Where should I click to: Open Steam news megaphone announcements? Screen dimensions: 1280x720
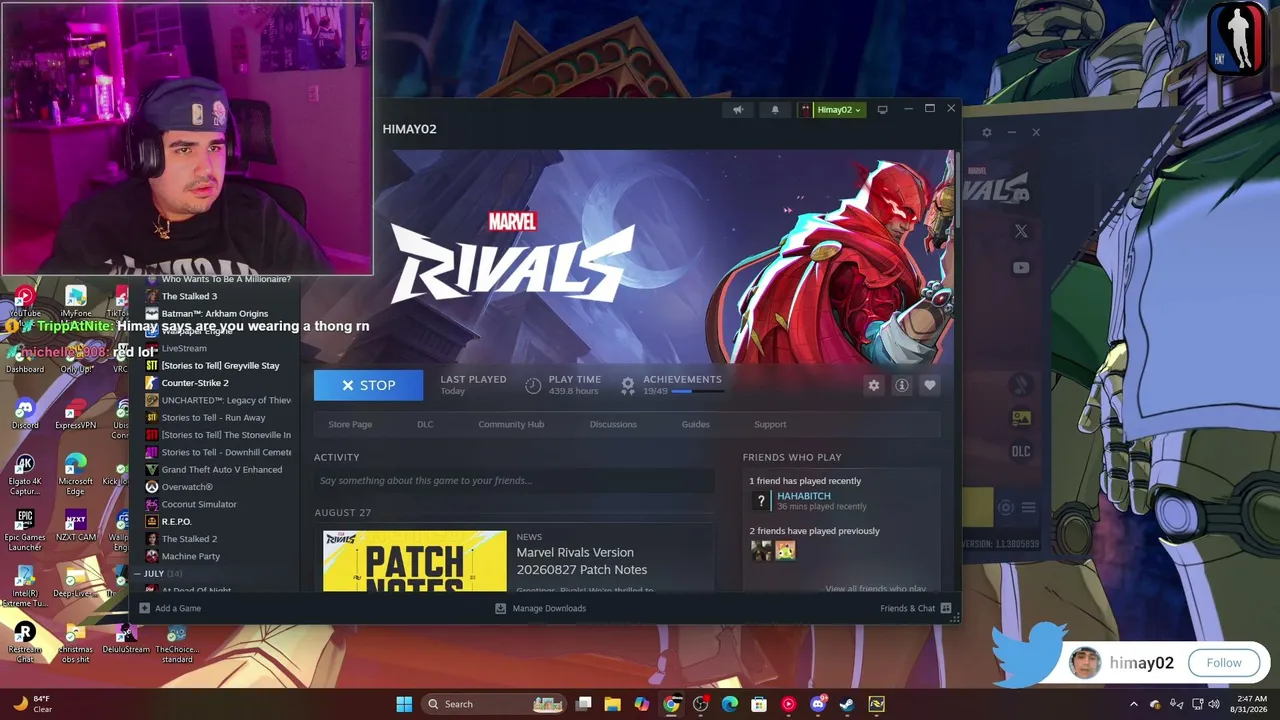(x=738, y=110)
